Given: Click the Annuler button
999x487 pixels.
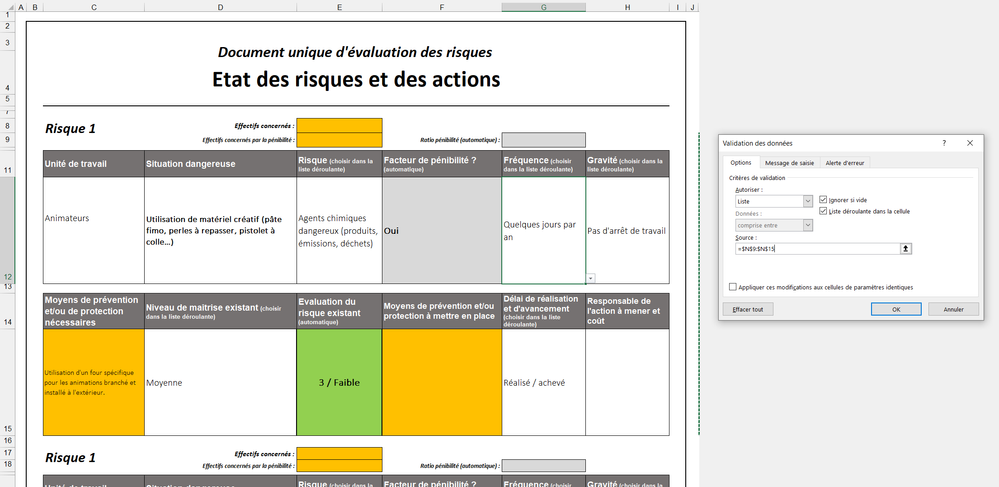Looking at the screenshot, I should pos(953,309).
